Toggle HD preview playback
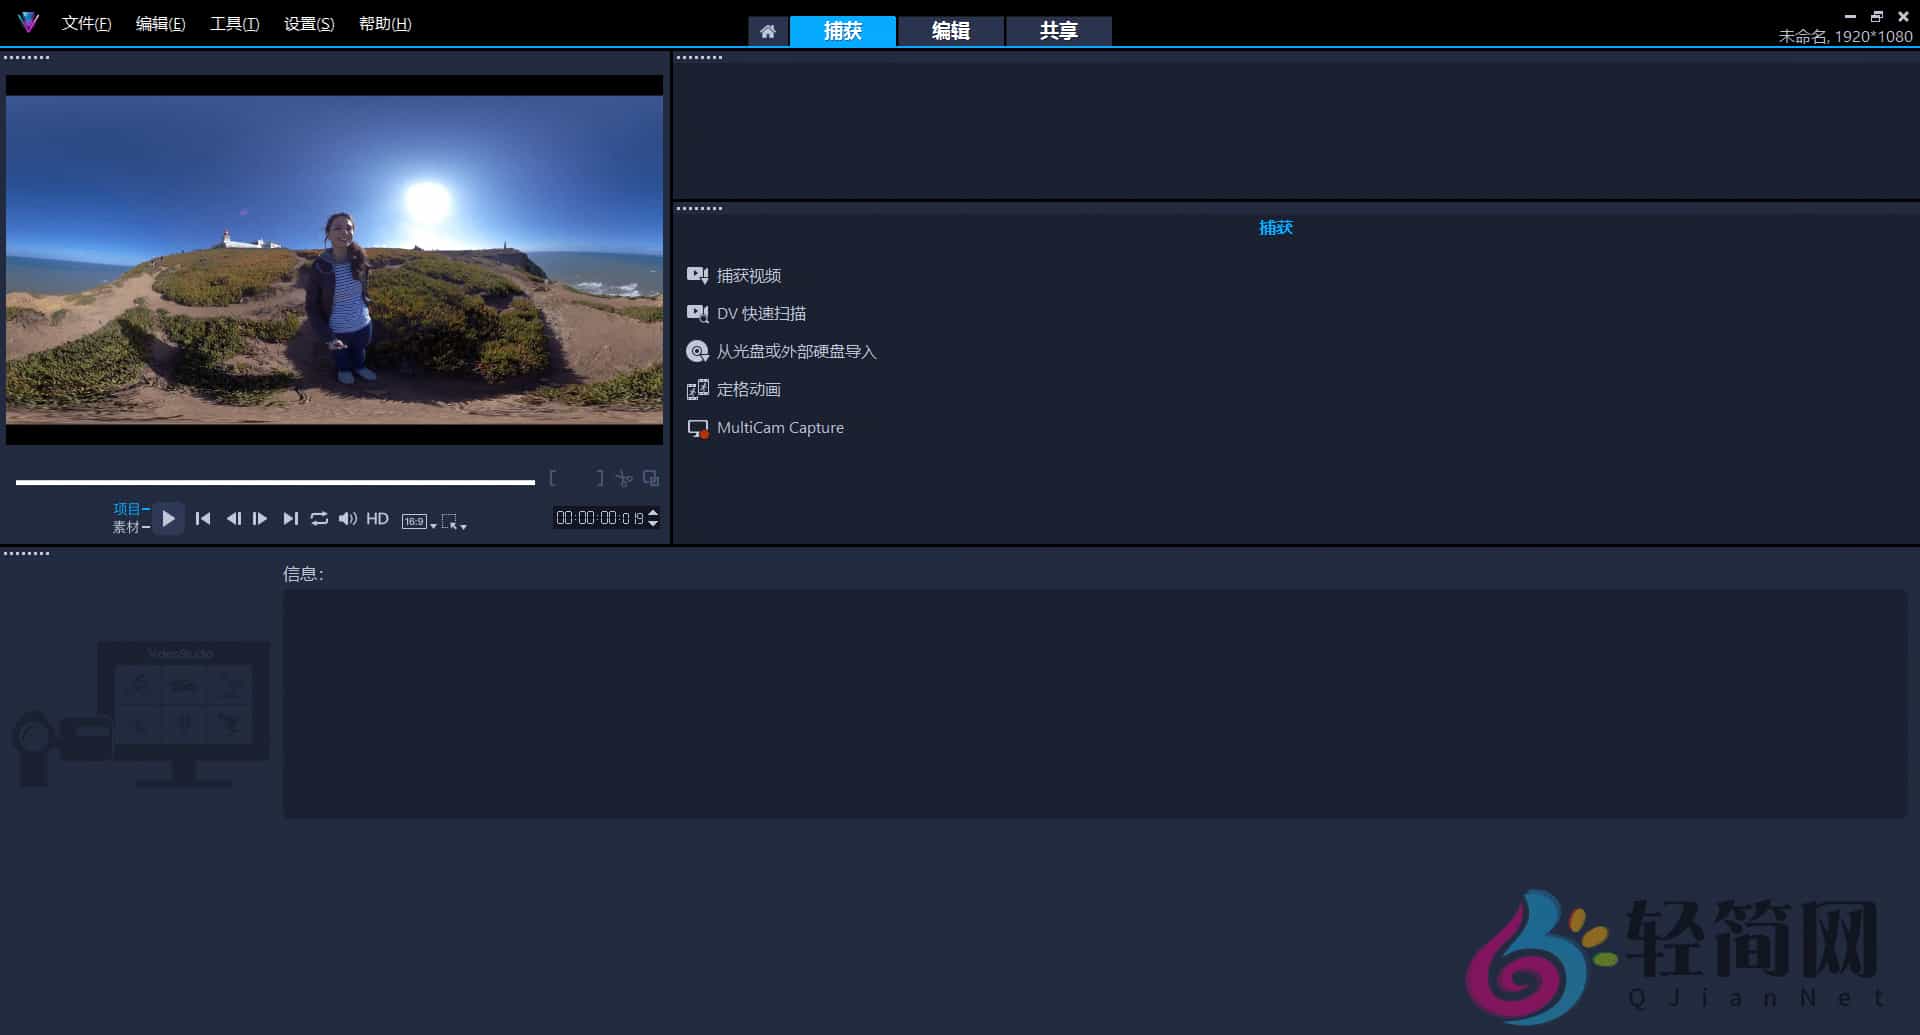 pyautogui.click(x=378, y=519)
